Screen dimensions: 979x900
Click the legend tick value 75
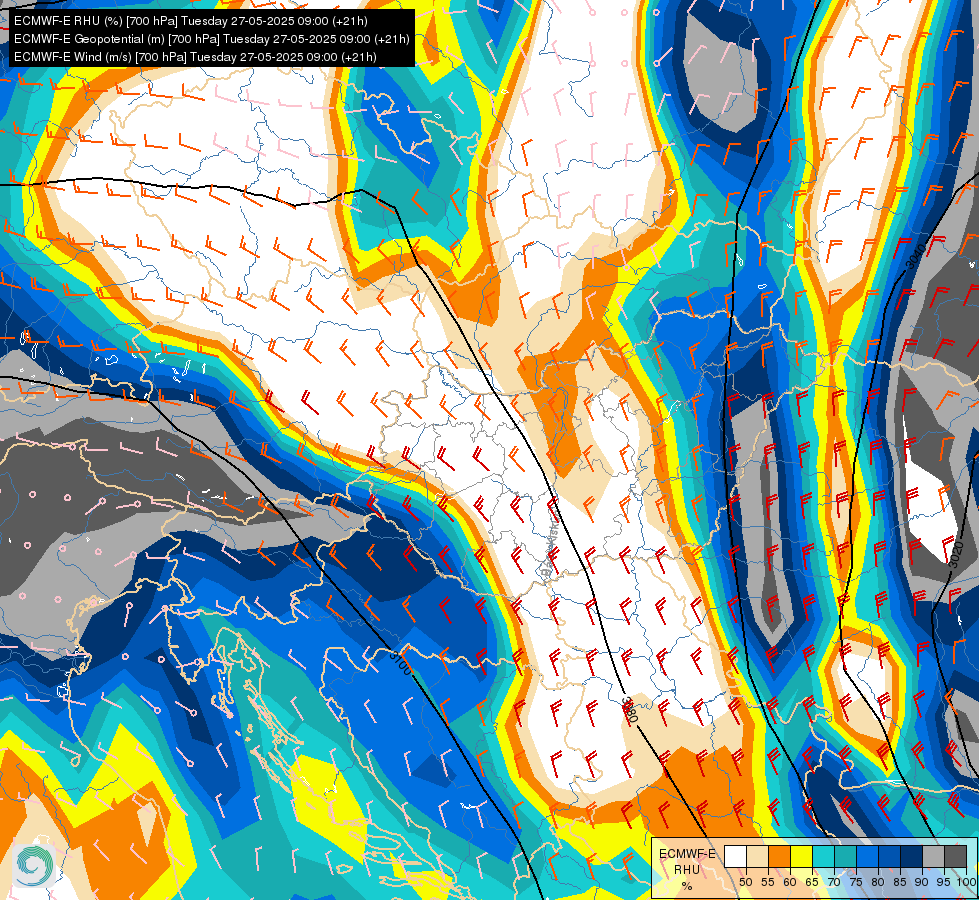[856, 882]
